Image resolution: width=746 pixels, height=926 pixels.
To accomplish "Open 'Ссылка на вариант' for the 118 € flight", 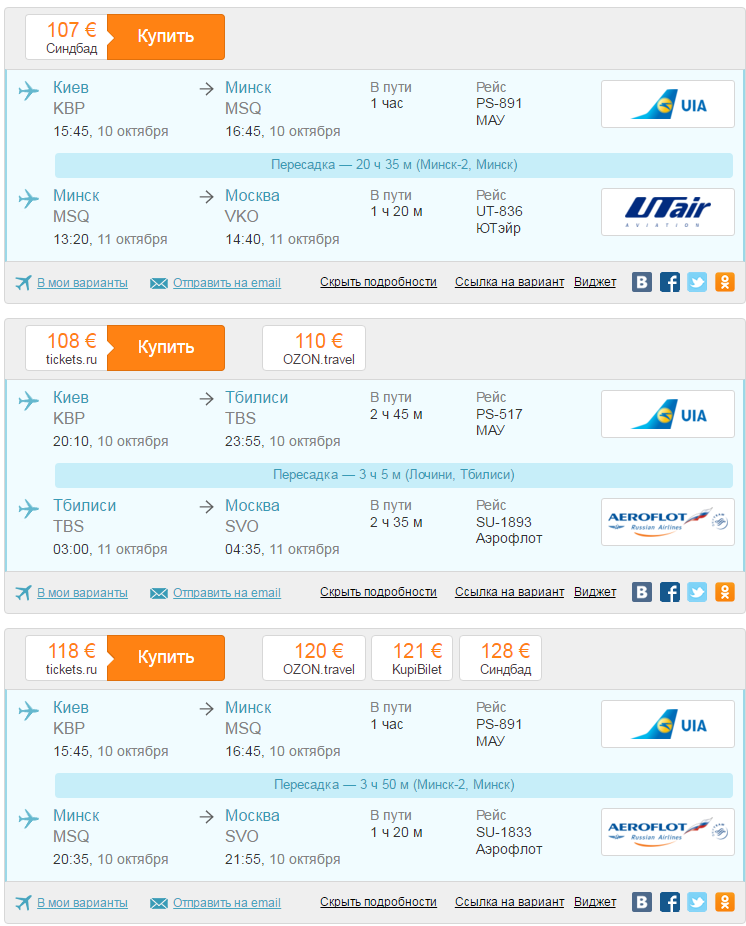I will point(509,902).
